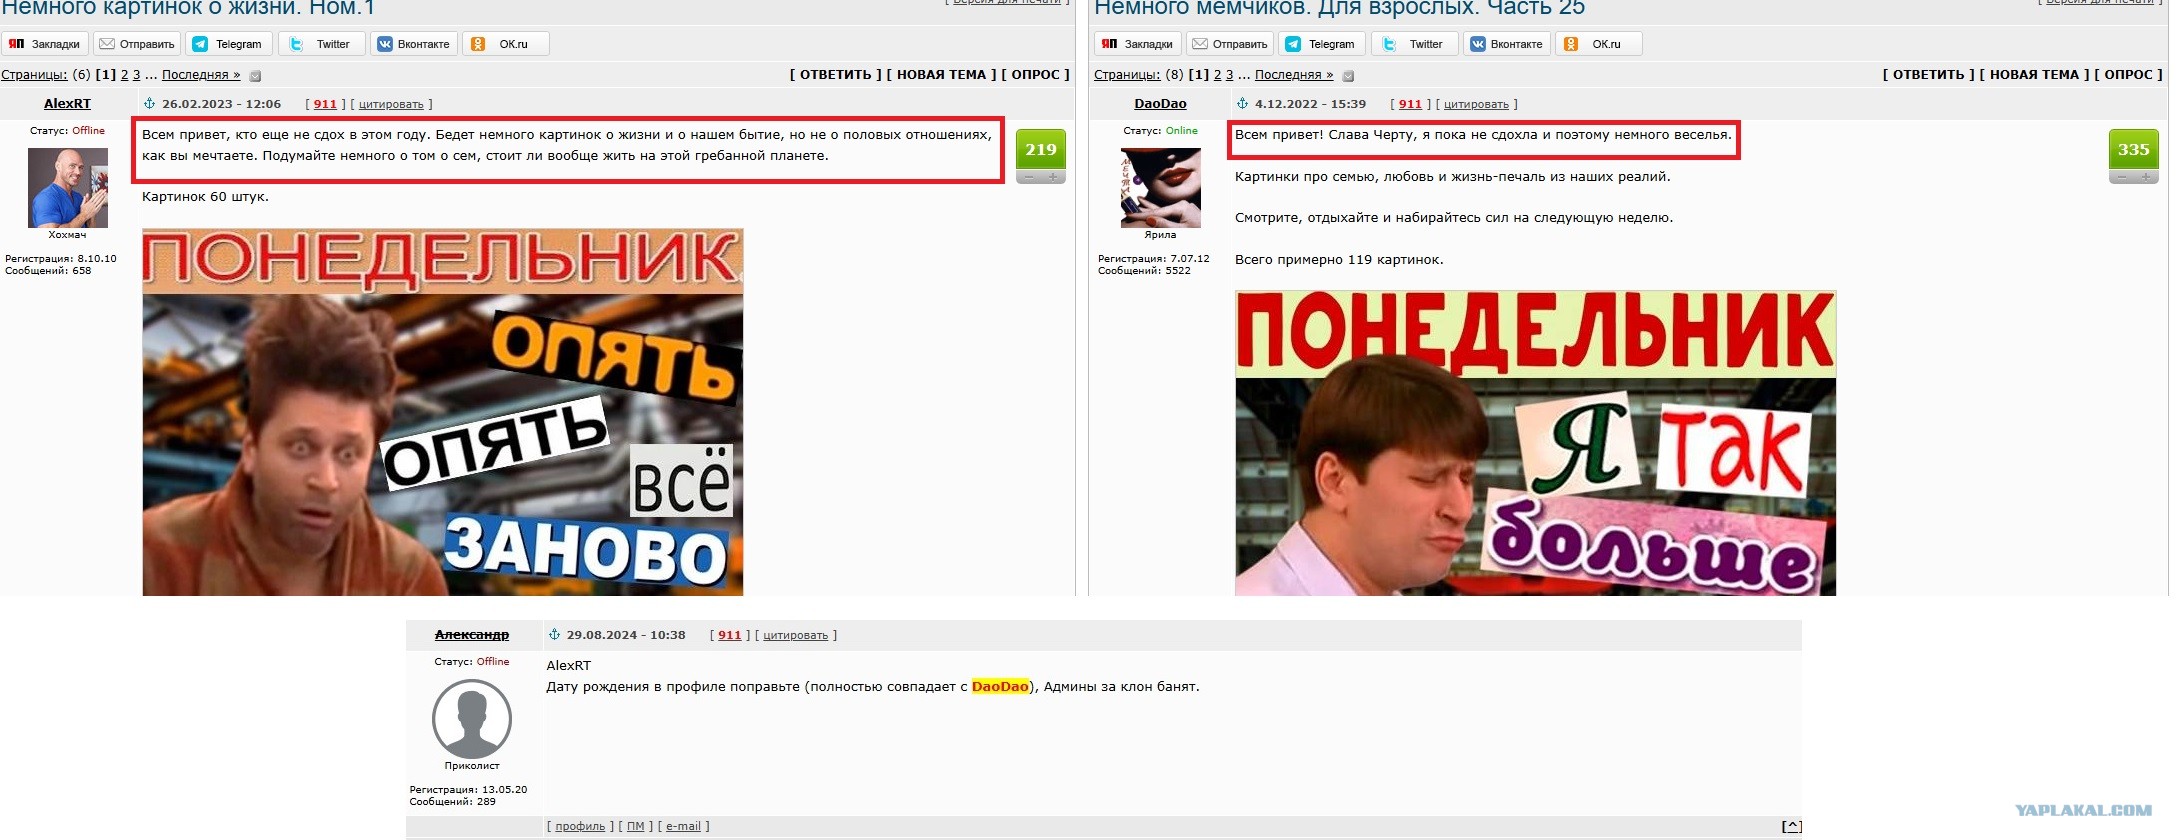
Task: Share DaoDao's thread to OK.ru
Action: tap(1599, 44)
